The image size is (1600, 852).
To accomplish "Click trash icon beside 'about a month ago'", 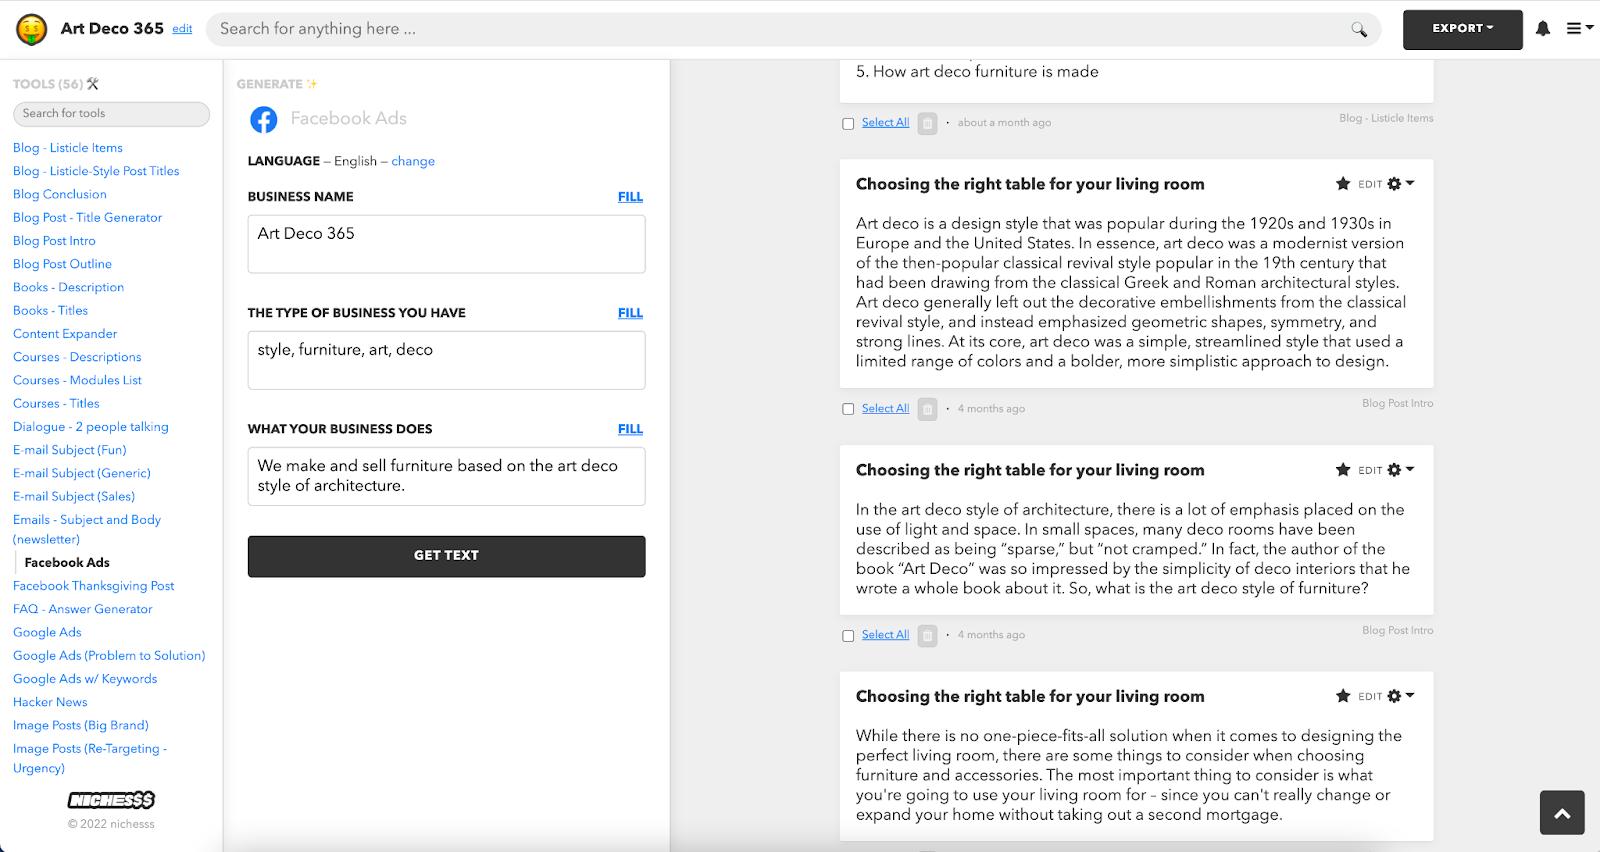I will coord(928,123).
